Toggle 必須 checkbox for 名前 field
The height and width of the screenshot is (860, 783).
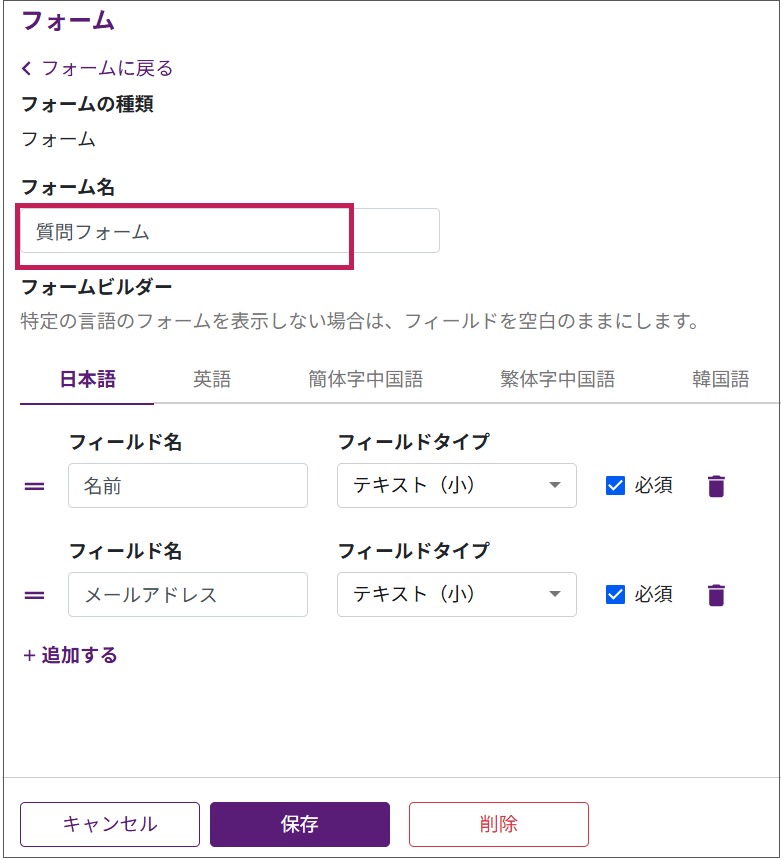(x=615, y=486)
